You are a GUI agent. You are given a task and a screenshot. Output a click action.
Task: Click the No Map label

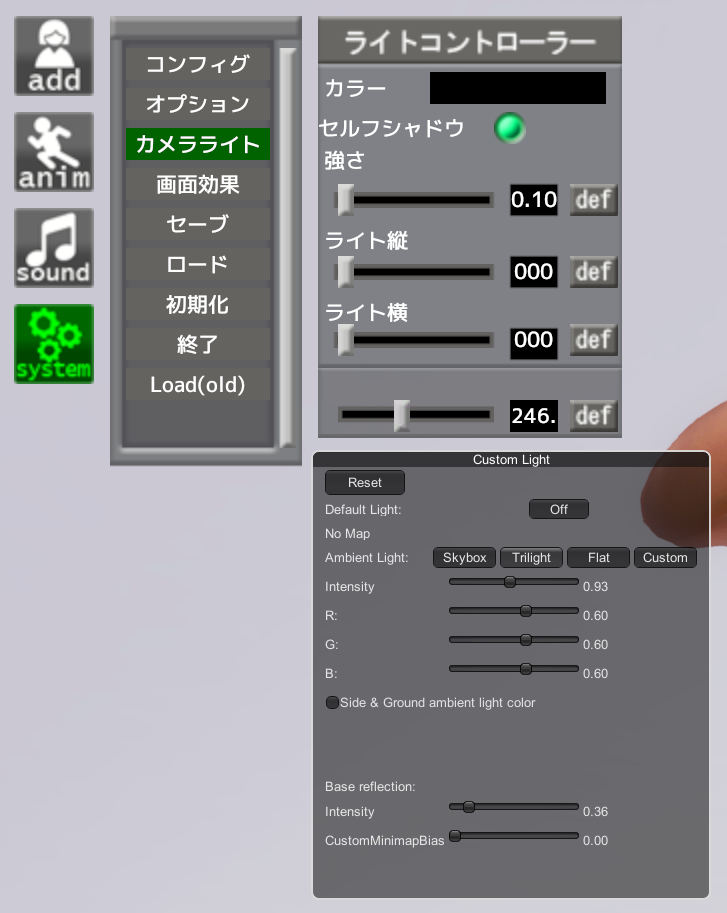(x=347, y=533)
